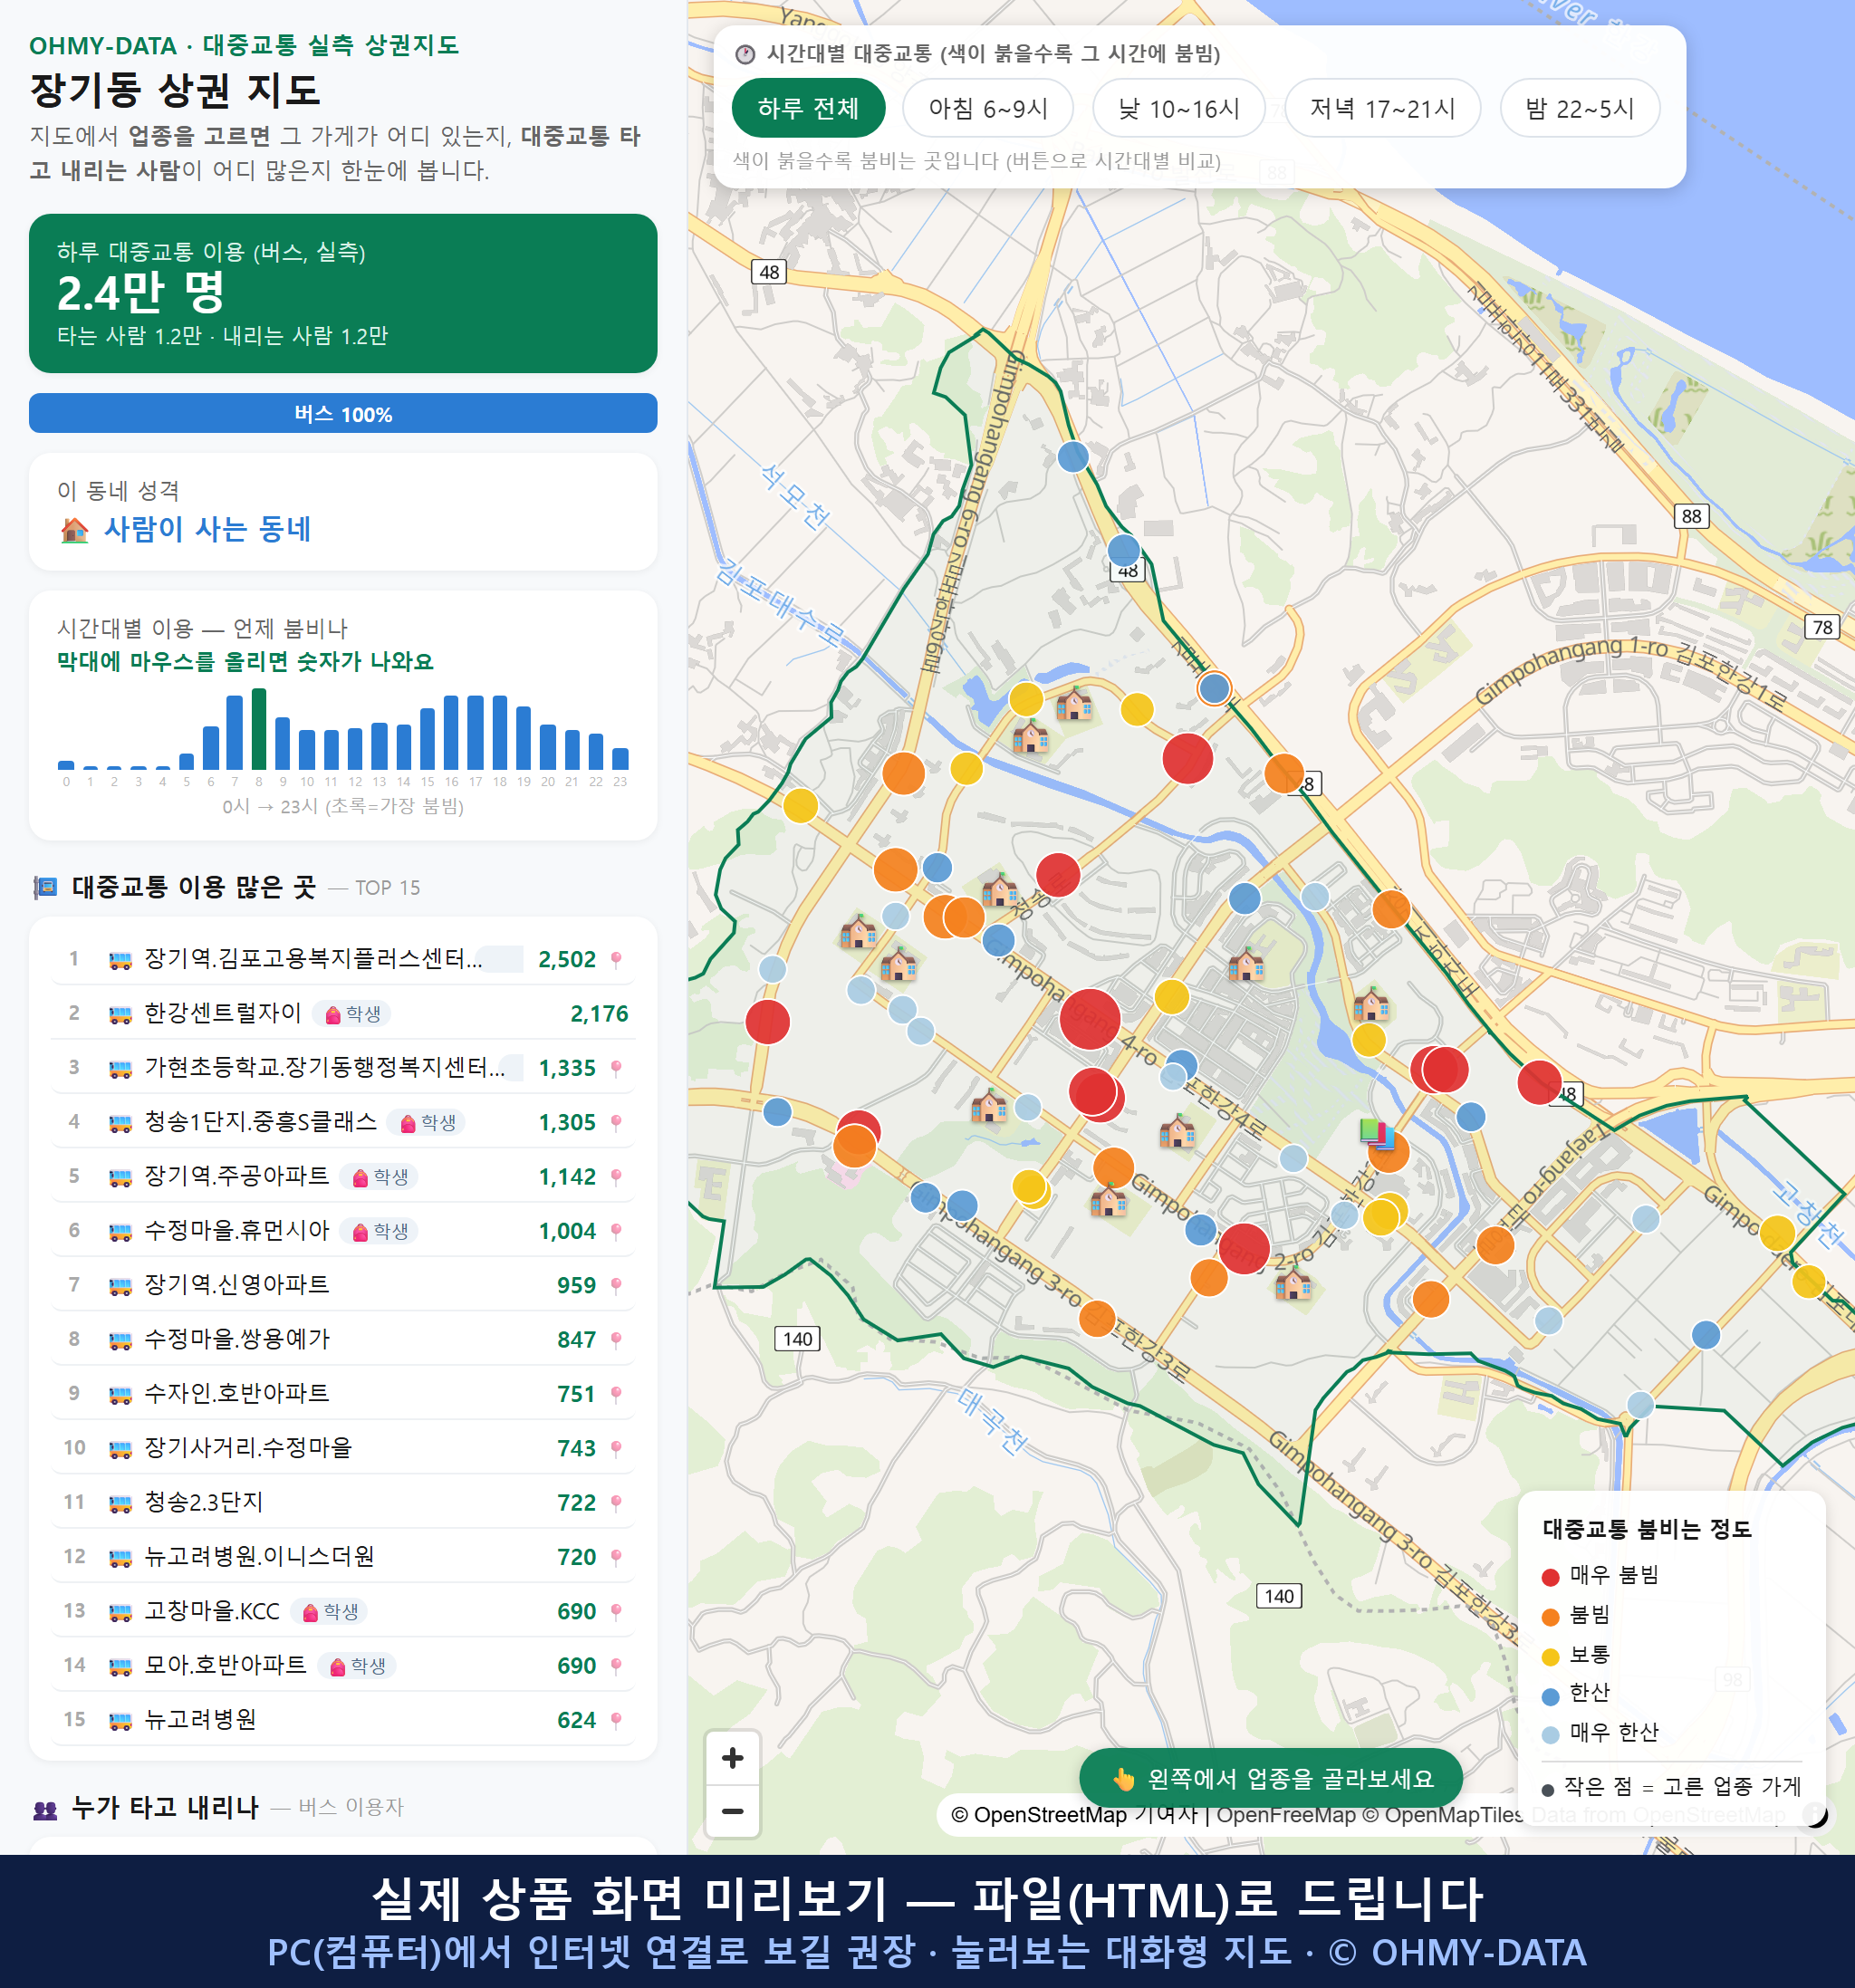The image size is (1855, 1988).
Task: Switch to 아침 6~9시 time filter
Action: pyautogui.click(x=987, y=108)
